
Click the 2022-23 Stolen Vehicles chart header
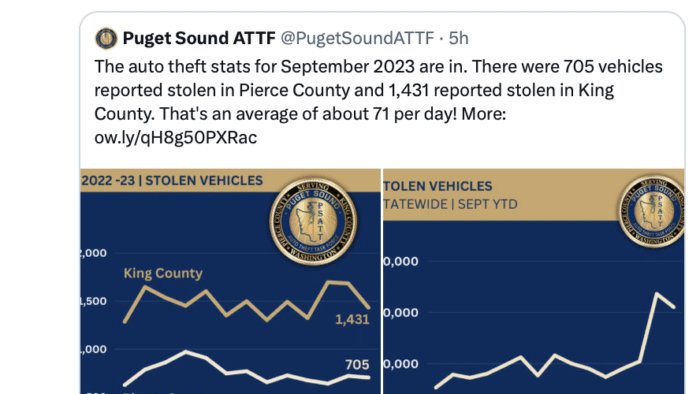[x=172, y=181]
